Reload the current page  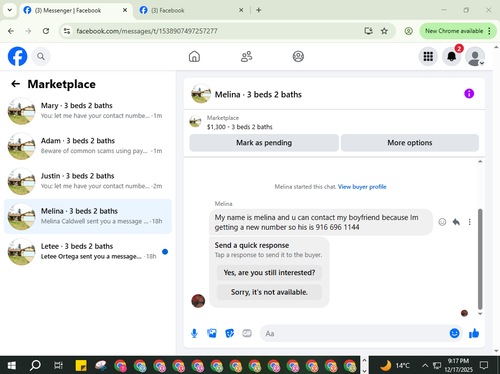tap(46, 31)
